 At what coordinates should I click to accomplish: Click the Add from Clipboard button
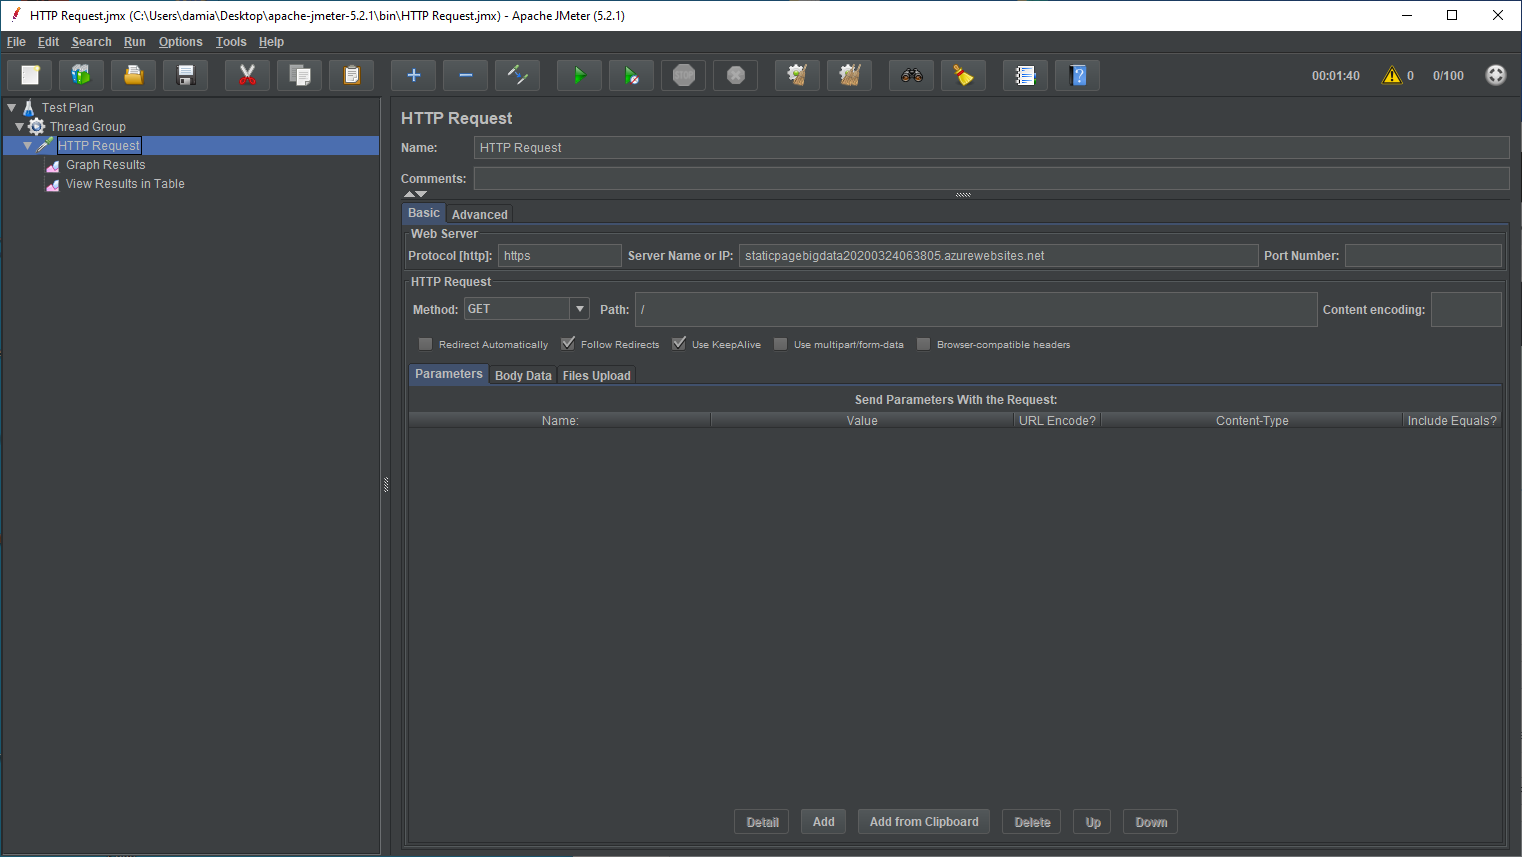pos(923,821)
